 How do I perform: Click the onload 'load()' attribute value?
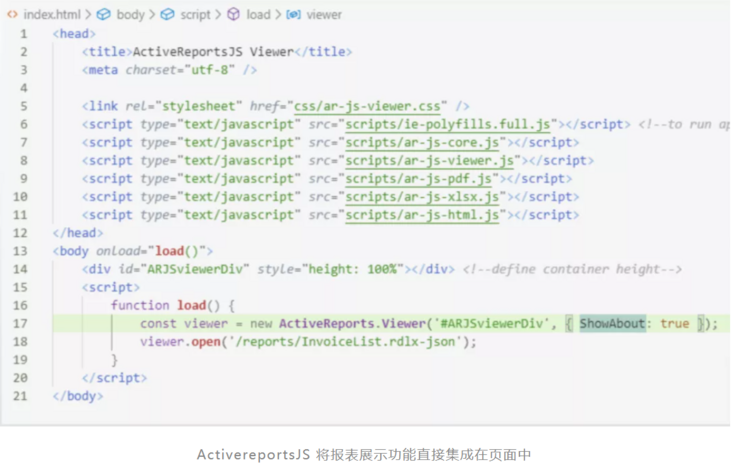(177, 251)
